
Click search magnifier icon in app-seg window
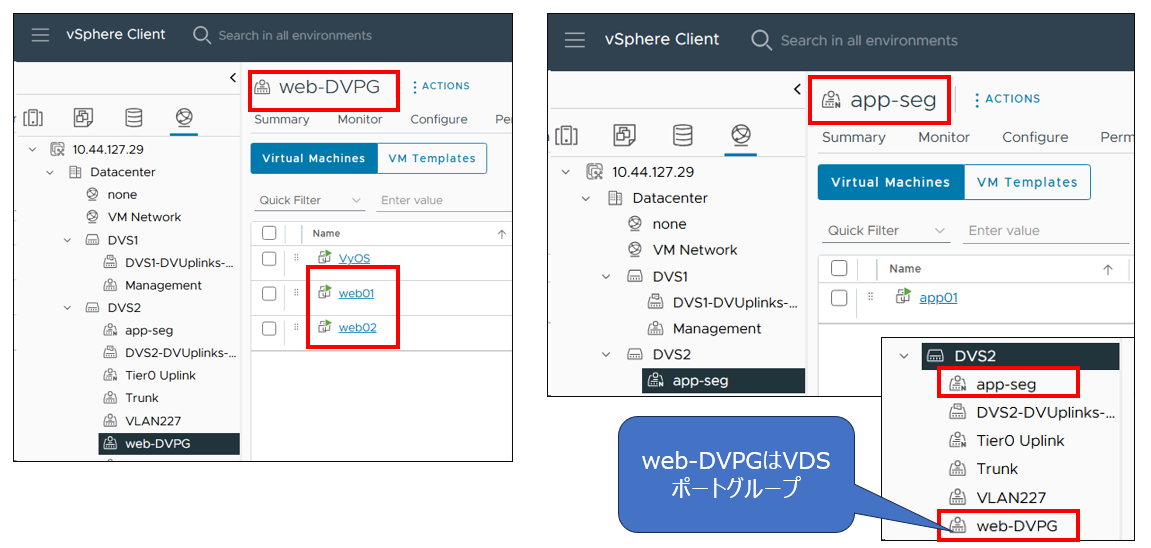762,40
